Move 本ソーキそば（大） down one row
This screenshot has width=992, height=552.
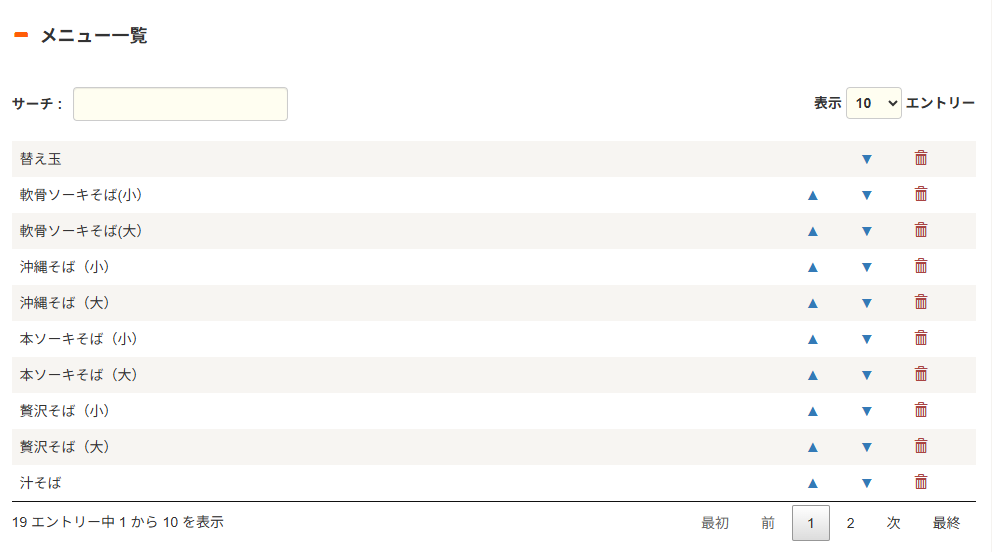(x=867, y=375)
